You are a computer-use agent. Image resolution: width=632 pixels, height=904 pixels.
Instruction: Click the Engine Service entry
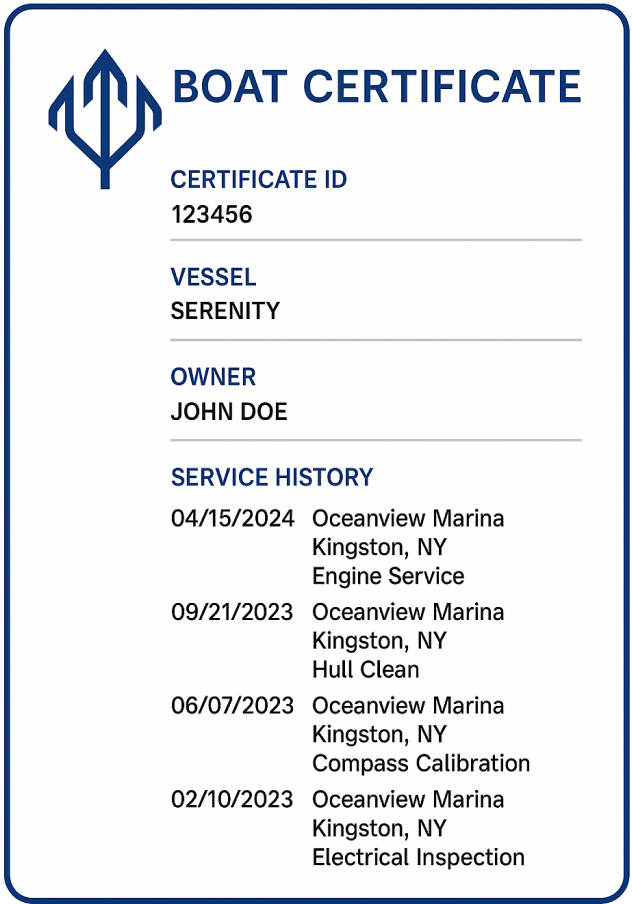point(388,576)
